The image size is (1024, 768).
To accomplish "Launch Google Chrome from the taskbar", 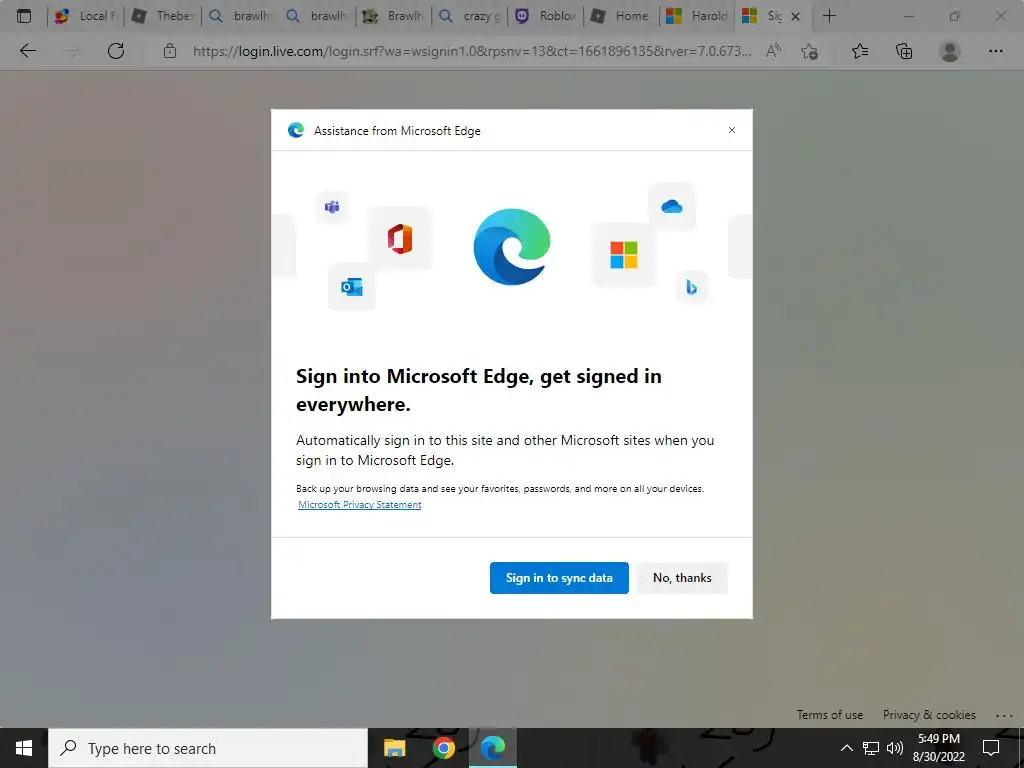I will point(443,748).
